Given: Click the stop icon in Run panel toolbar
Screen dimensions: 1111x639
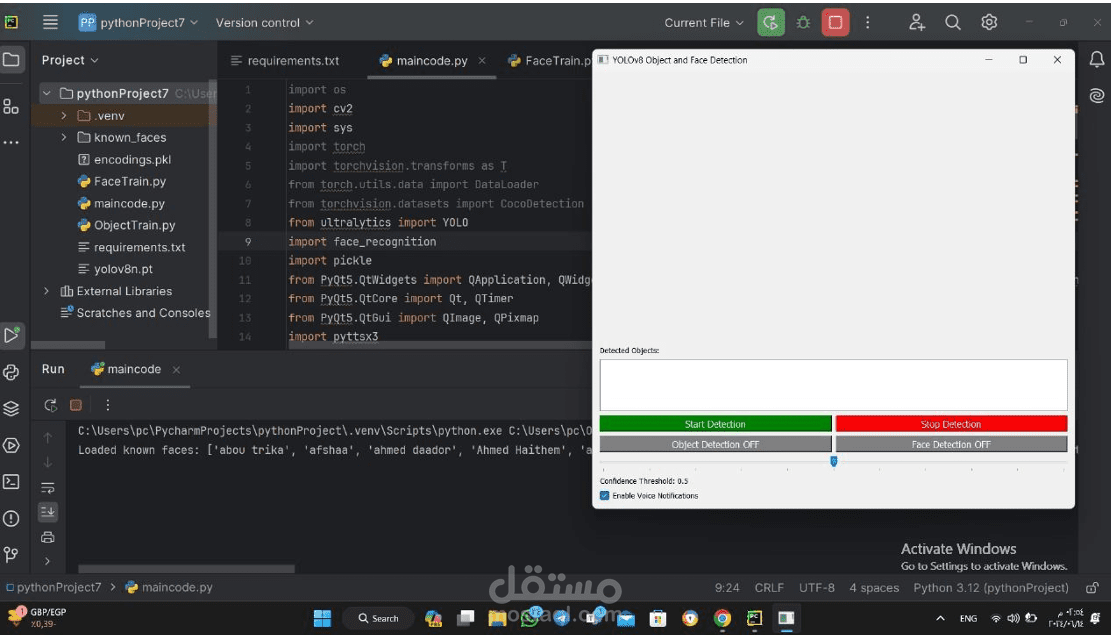Looking at the screenshot, I should [x=76, y=405].
